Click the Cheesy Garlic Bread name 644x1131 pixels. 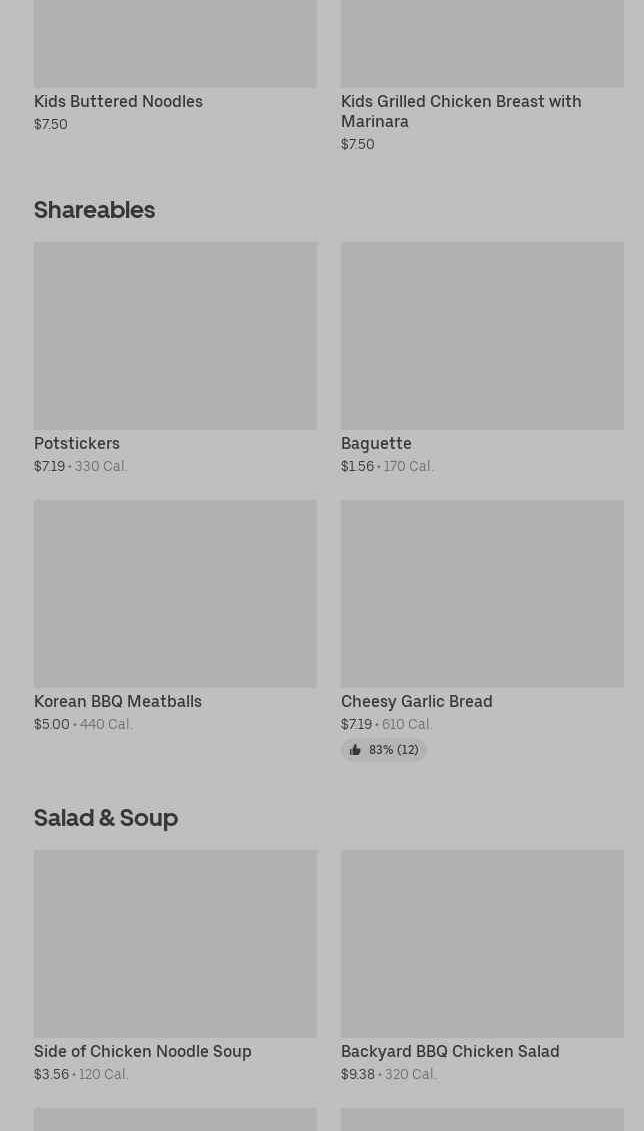tap(417, 701)
